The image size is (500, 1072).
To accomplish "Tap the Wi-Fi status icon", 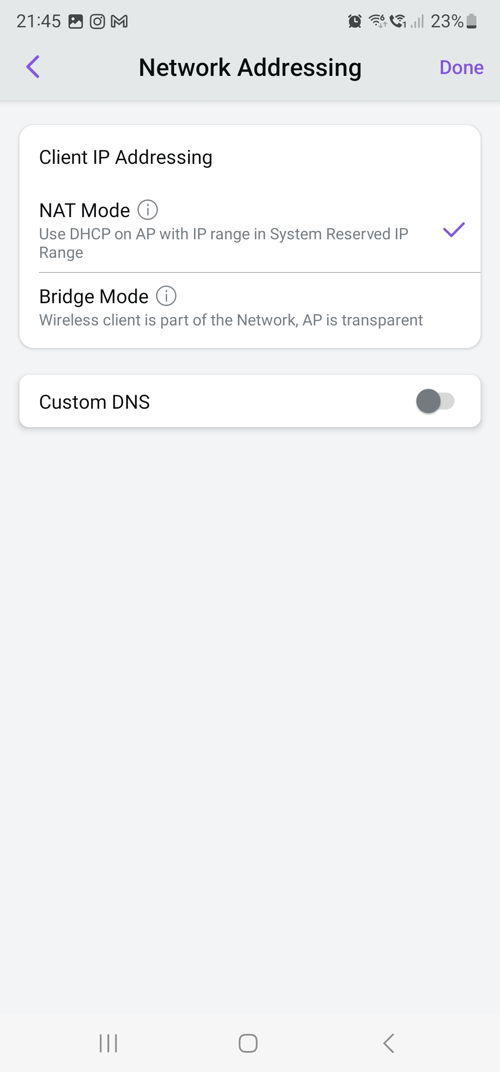I will point(377,22).
